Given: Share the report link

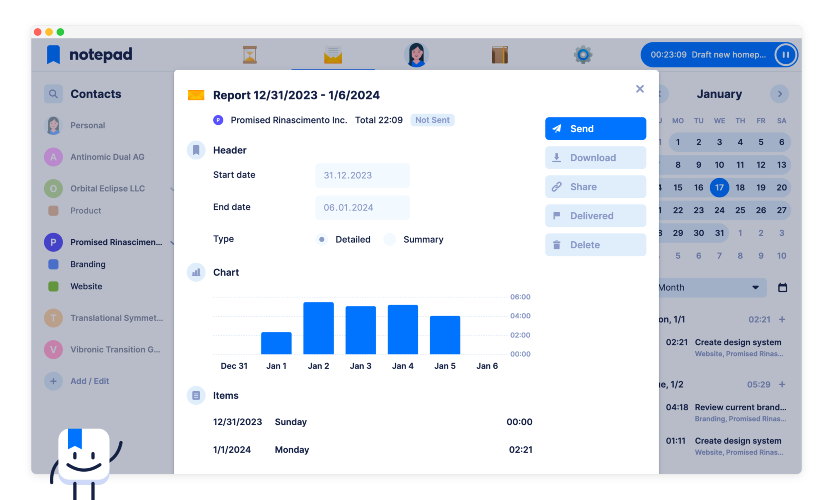Looking at the screenshot, I should (x=595, y=187).
